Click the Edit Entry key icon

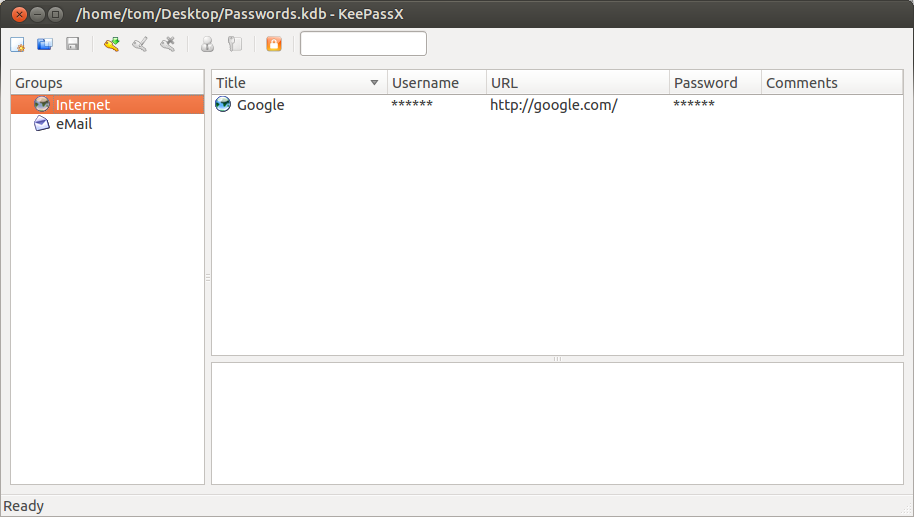140,44
